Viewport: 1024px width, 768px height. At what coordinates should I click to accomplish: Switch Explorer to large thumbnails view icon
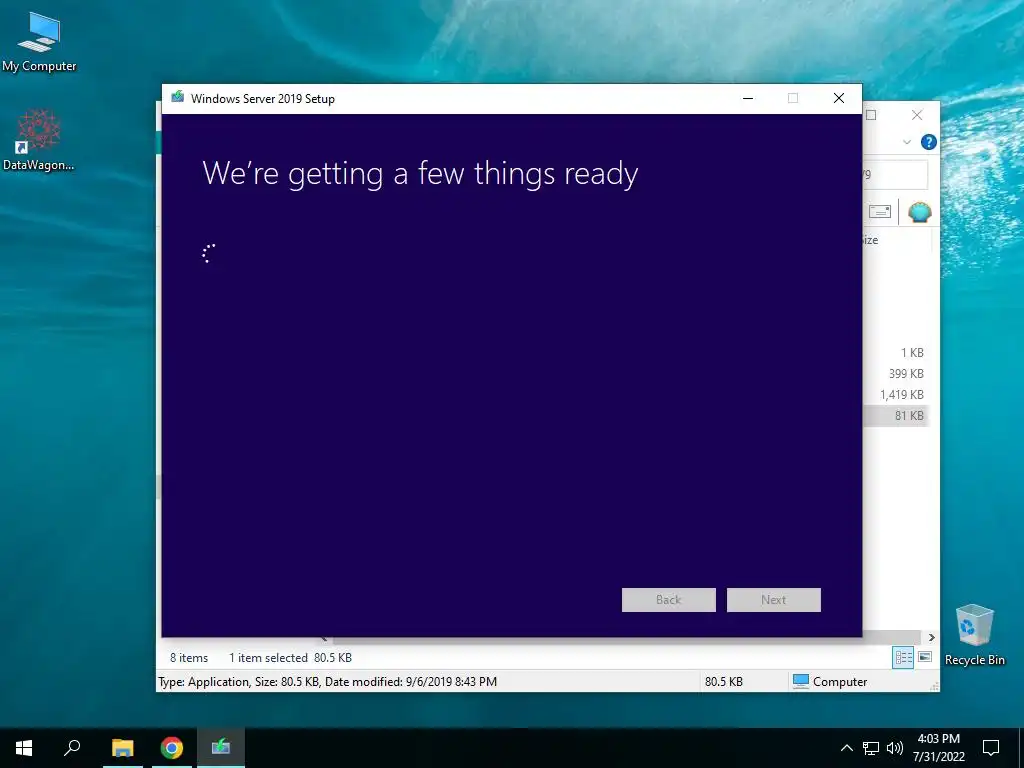[x=925, y=657]
